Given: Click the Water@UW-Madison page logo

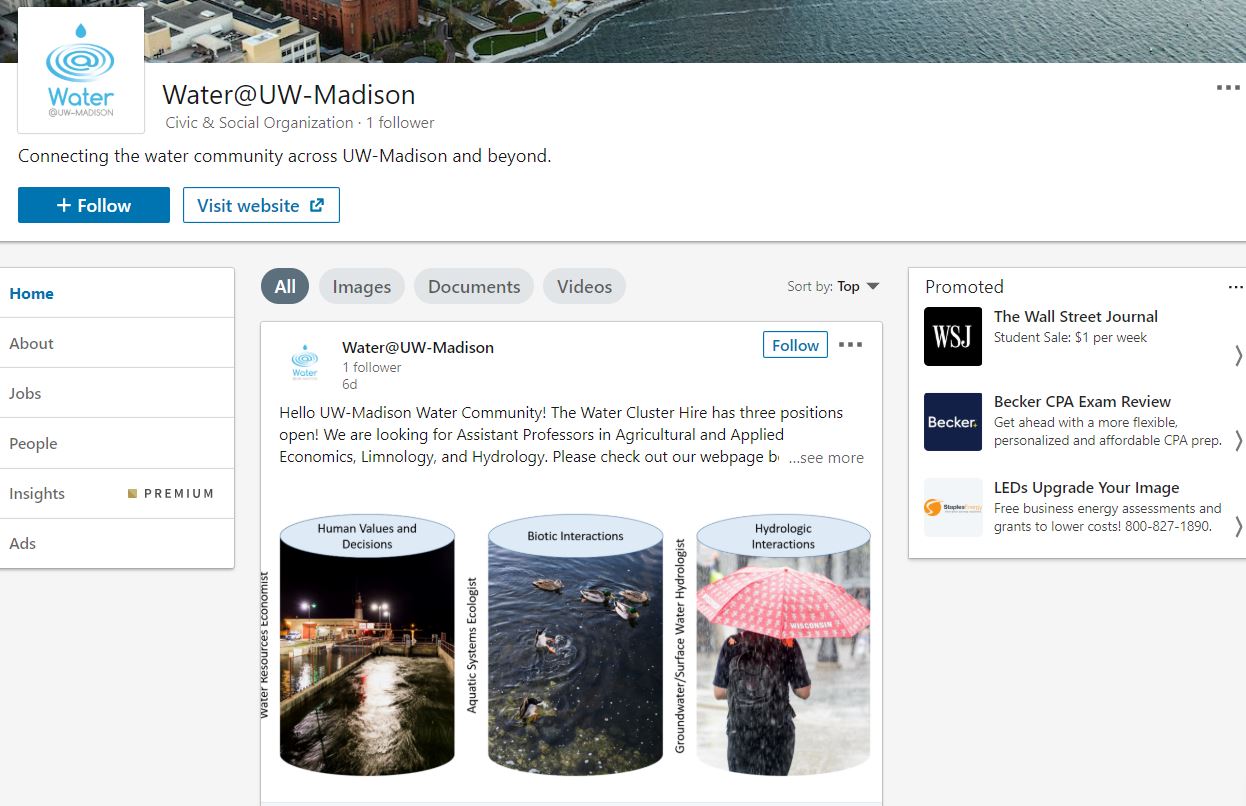Looking at the screenshot, I should pyautogui.click(x=81, y=70).
